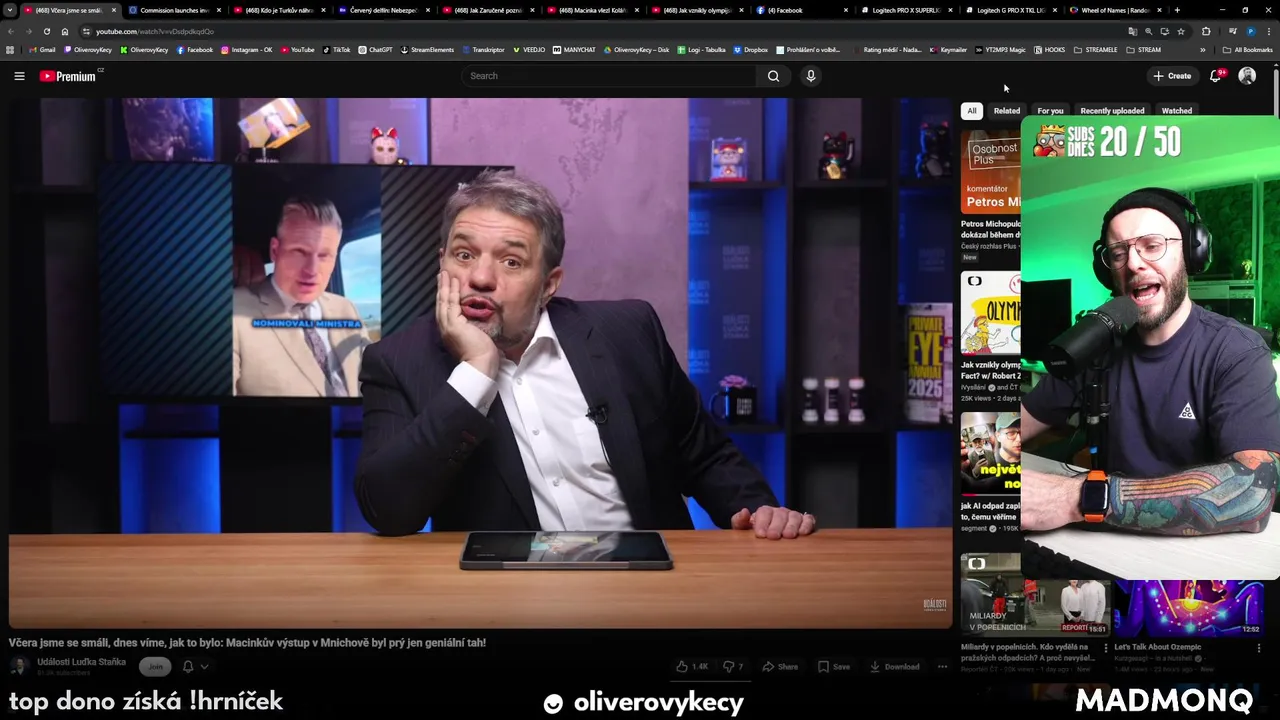1280x720 pixels.
Task: Go to YouTube Premium home logo
Action: pyautogui.click(x=68, y=76)
